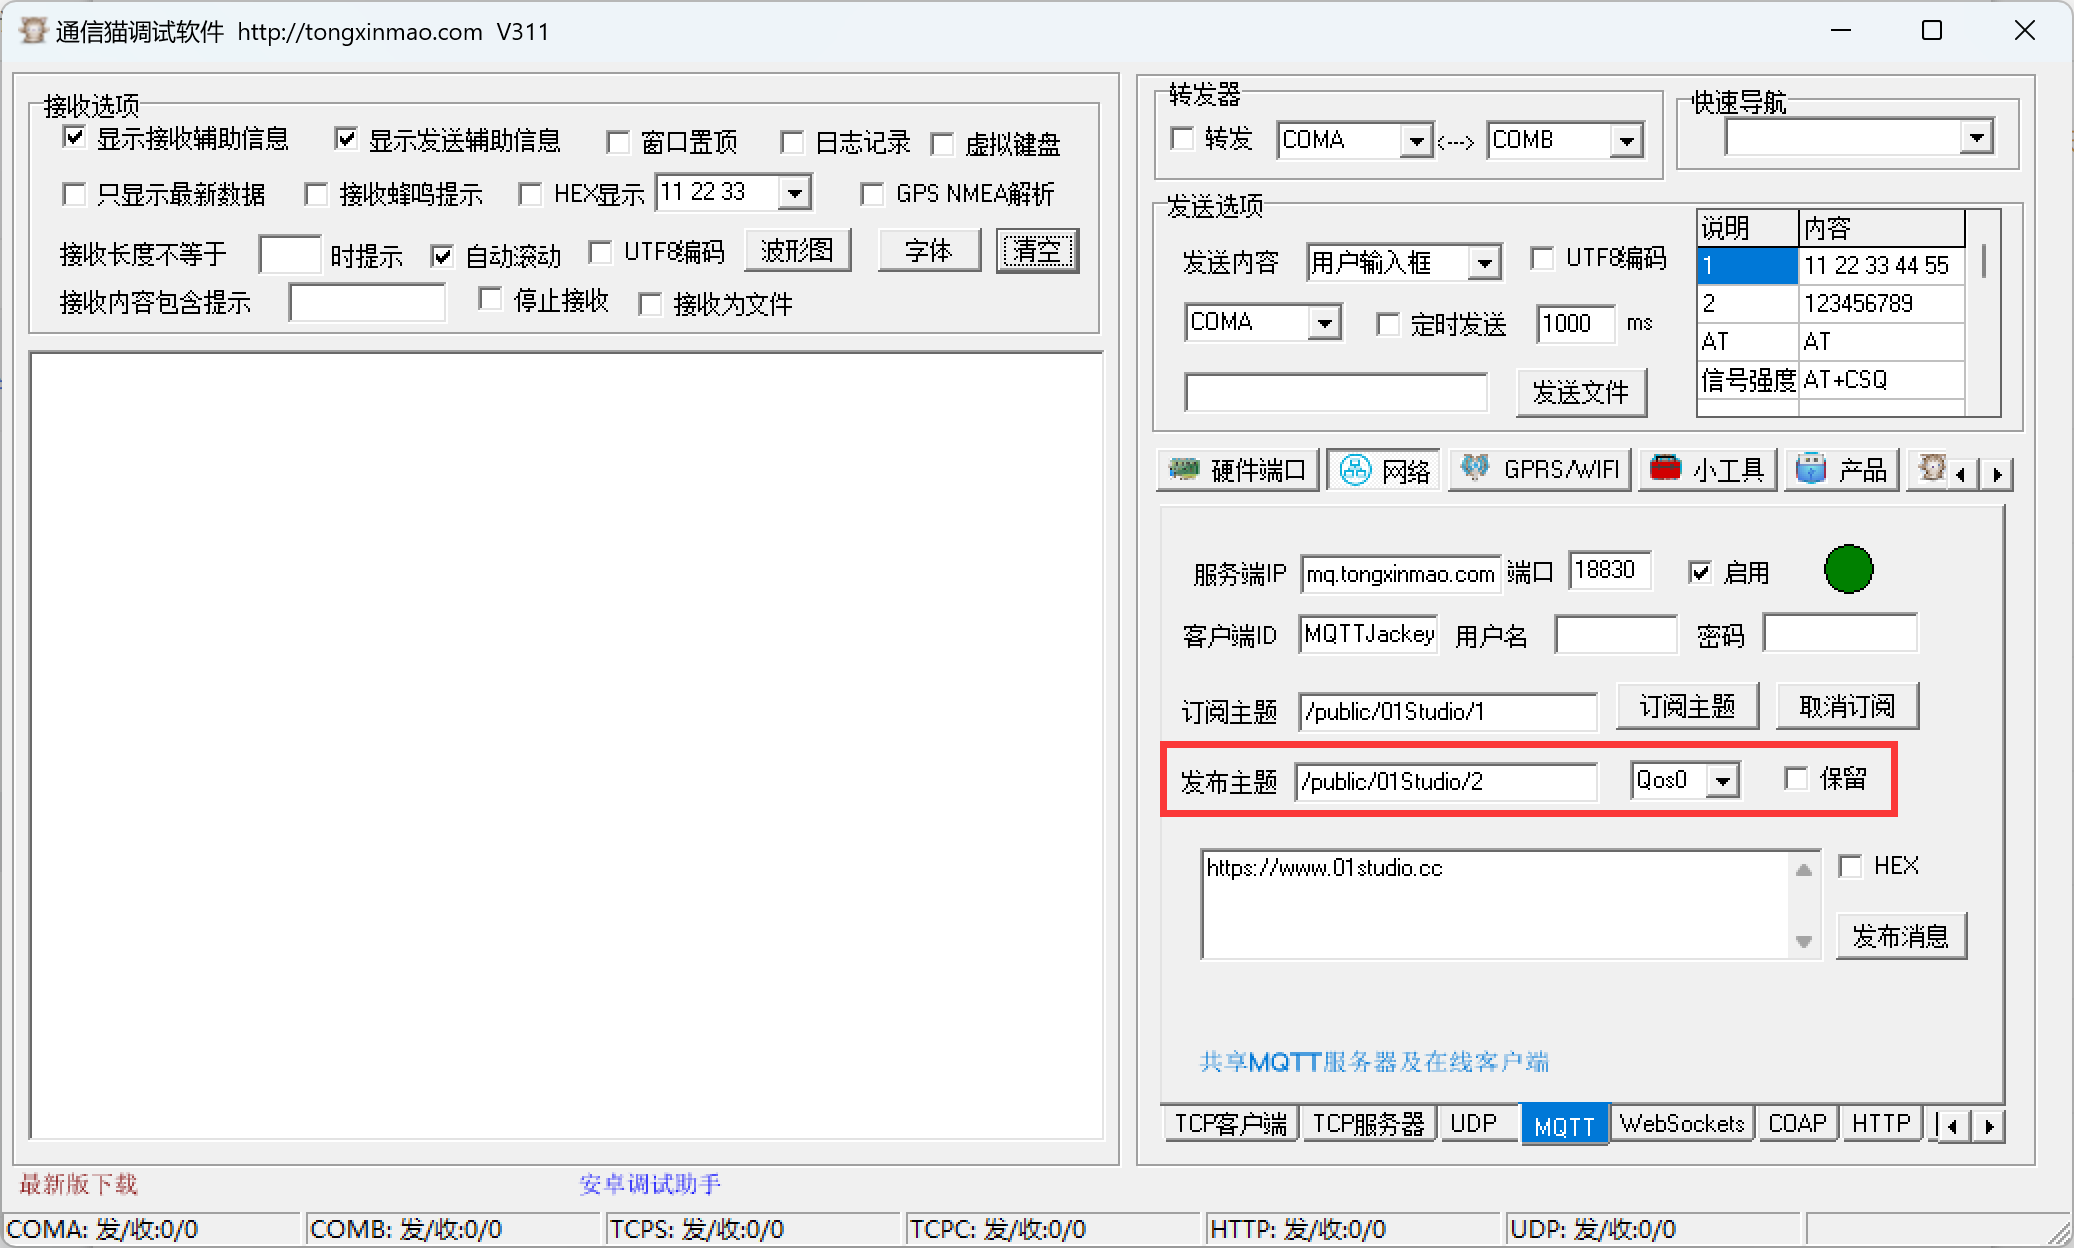Screen dimensions: 2074x1248
Task: Open the 产品 product panel
Action: (x=1841, y=469)
